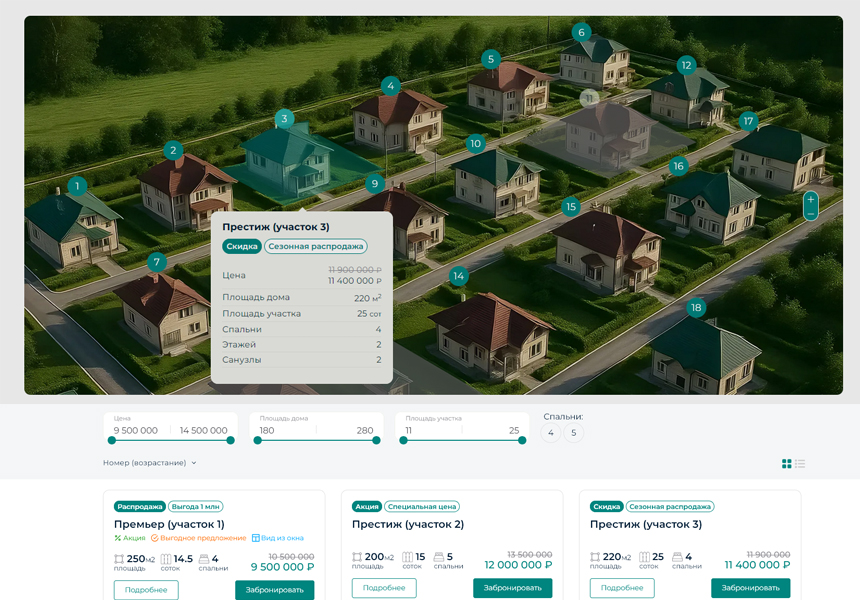Choose plot marker 14 on map
This screenshot has width=860, height=600.
click(459, 276)
